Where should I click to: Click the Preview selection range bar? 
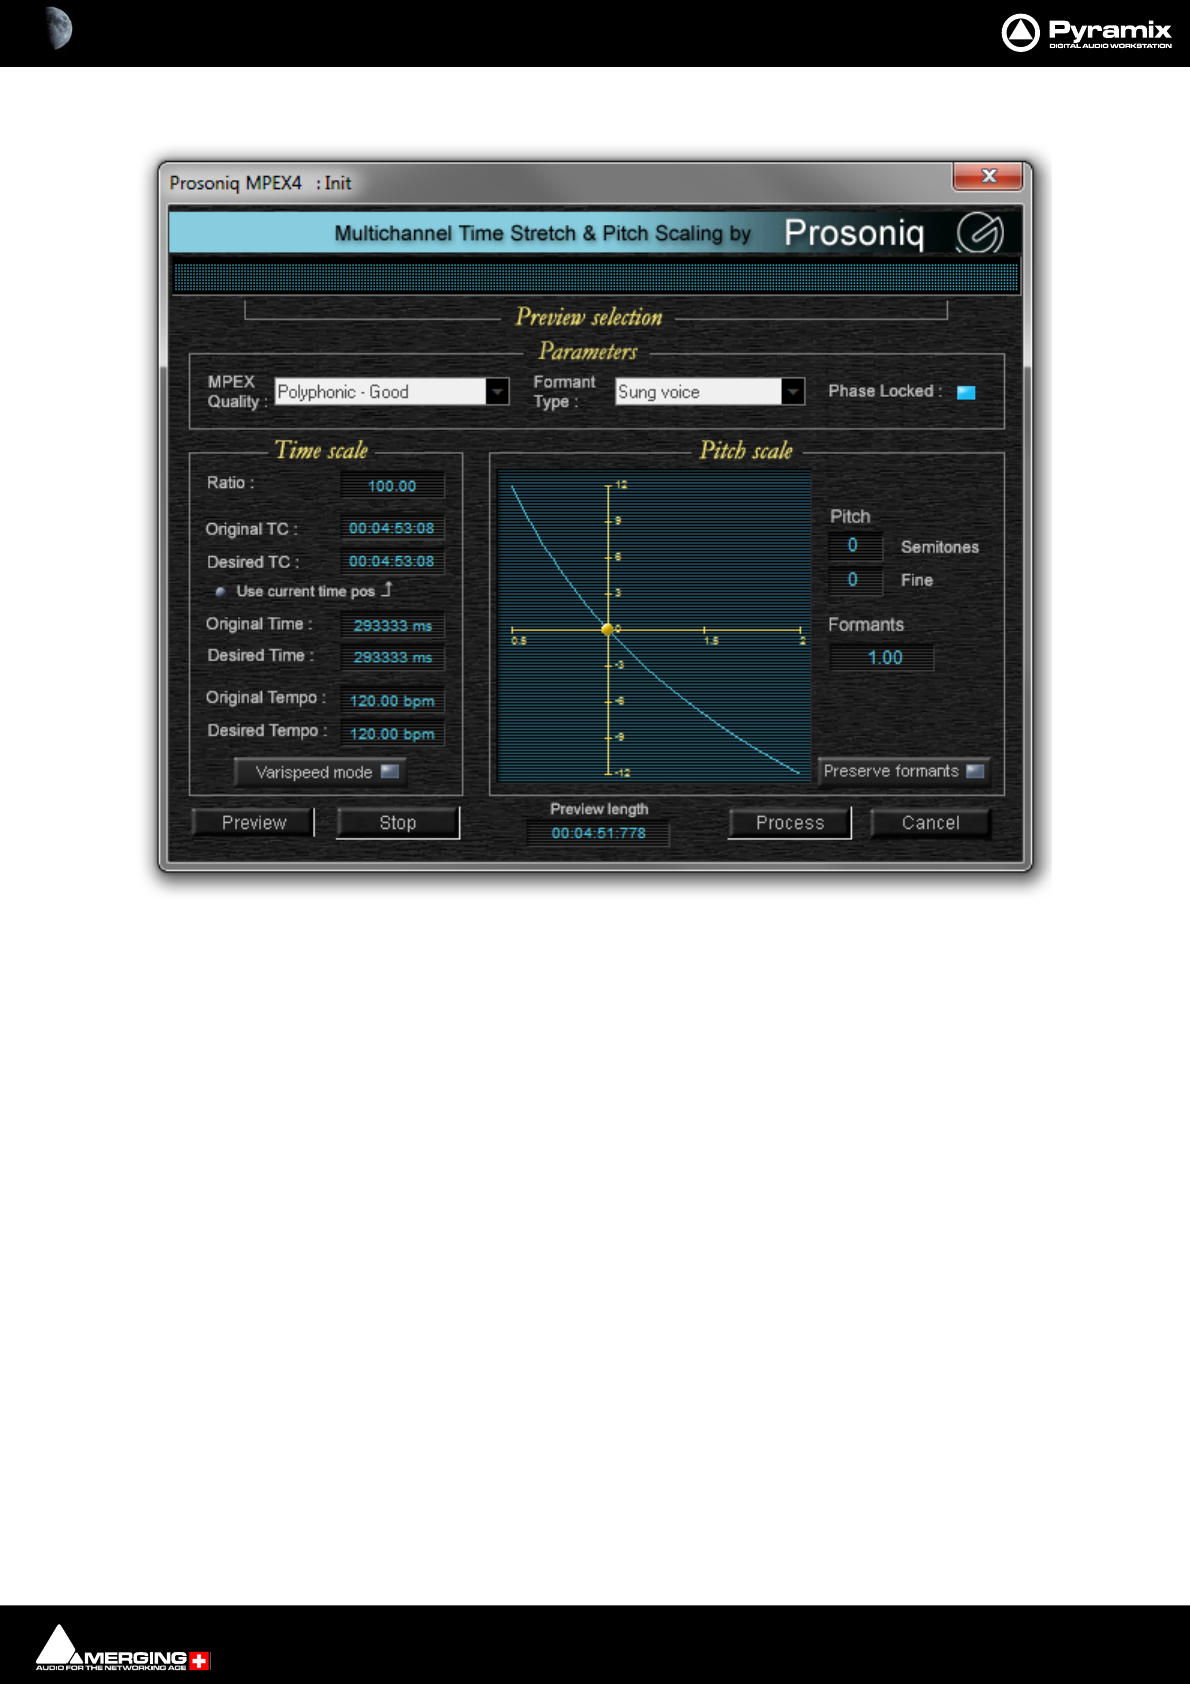[596, 276]
